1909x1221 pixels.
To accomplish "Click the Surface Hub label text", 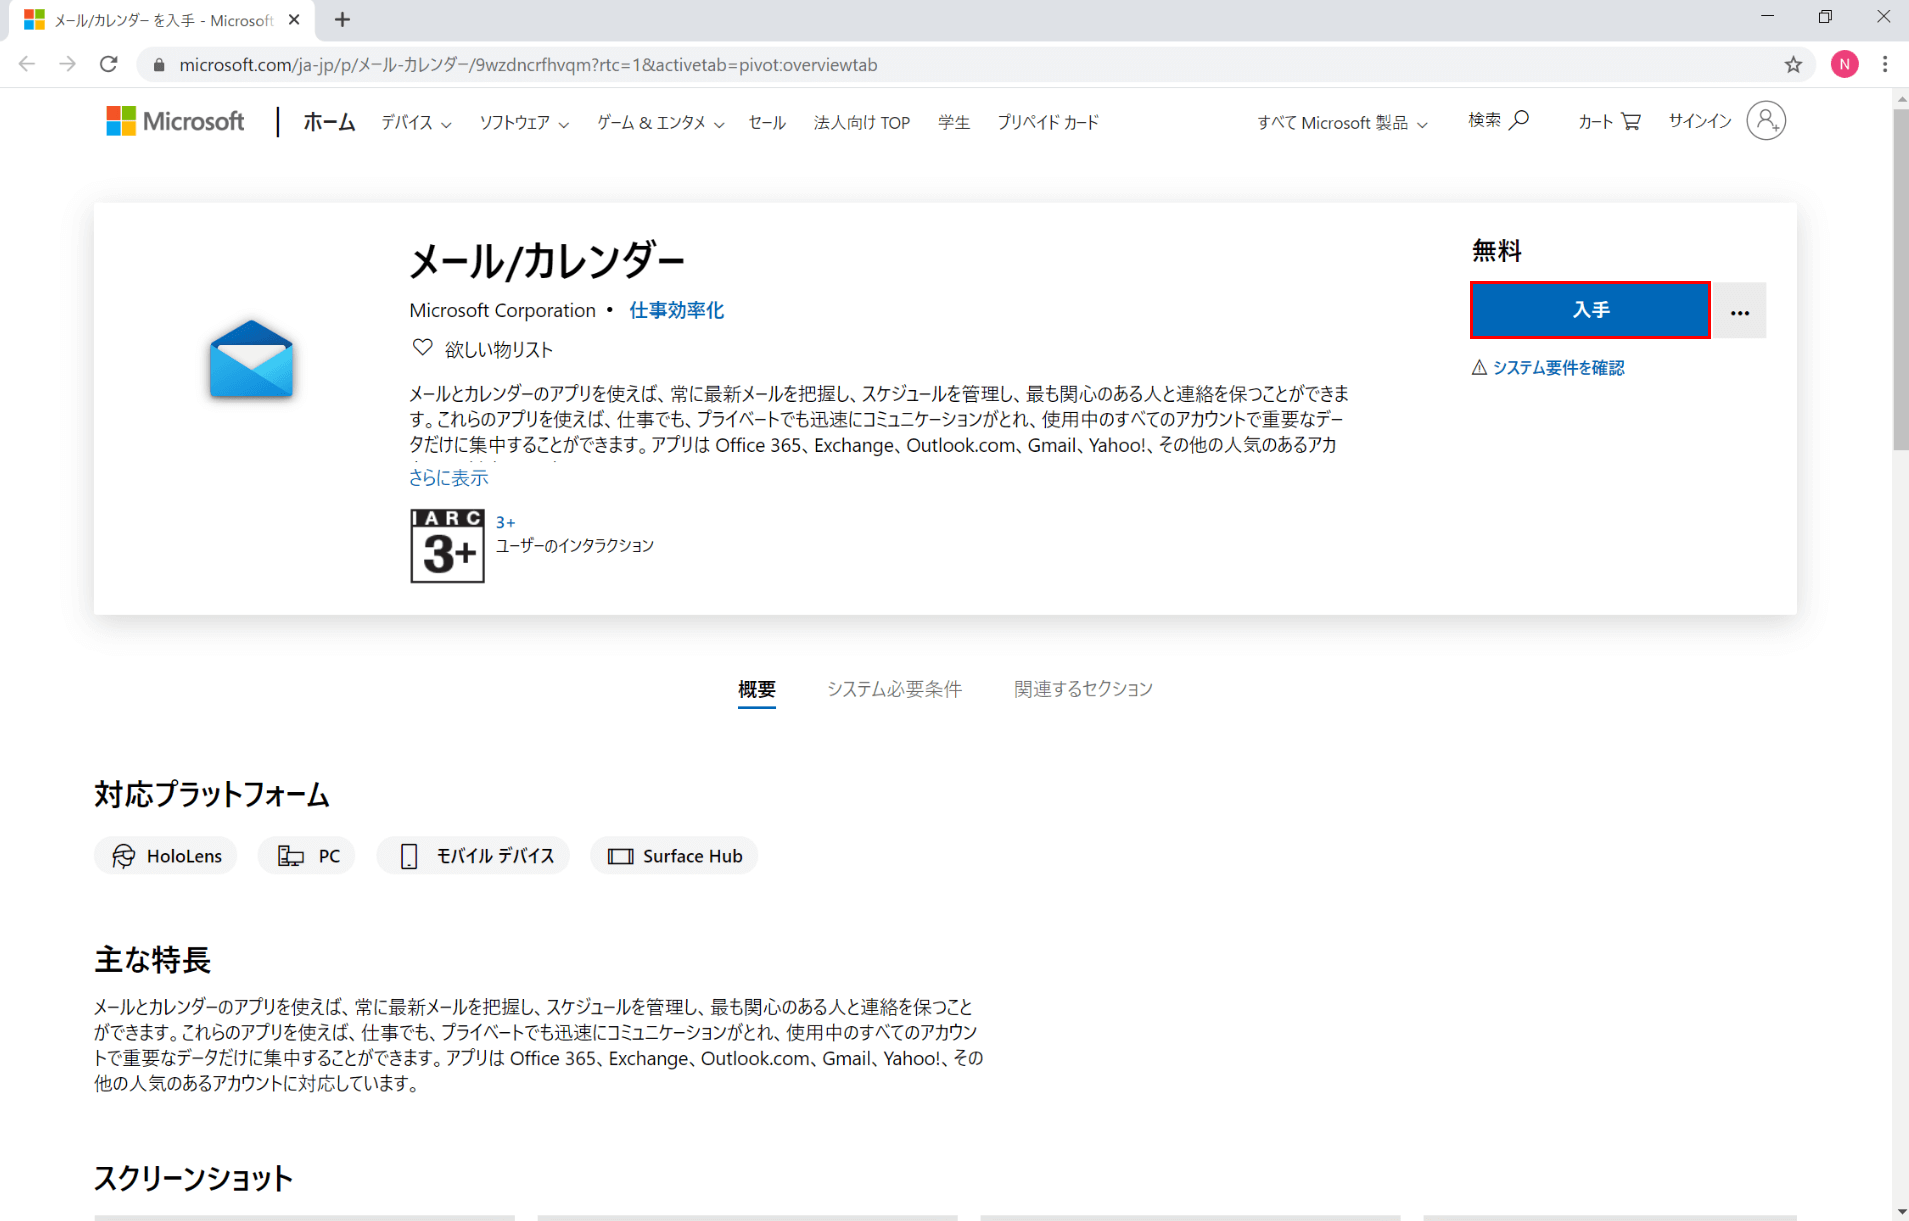I will coord(692,856).
